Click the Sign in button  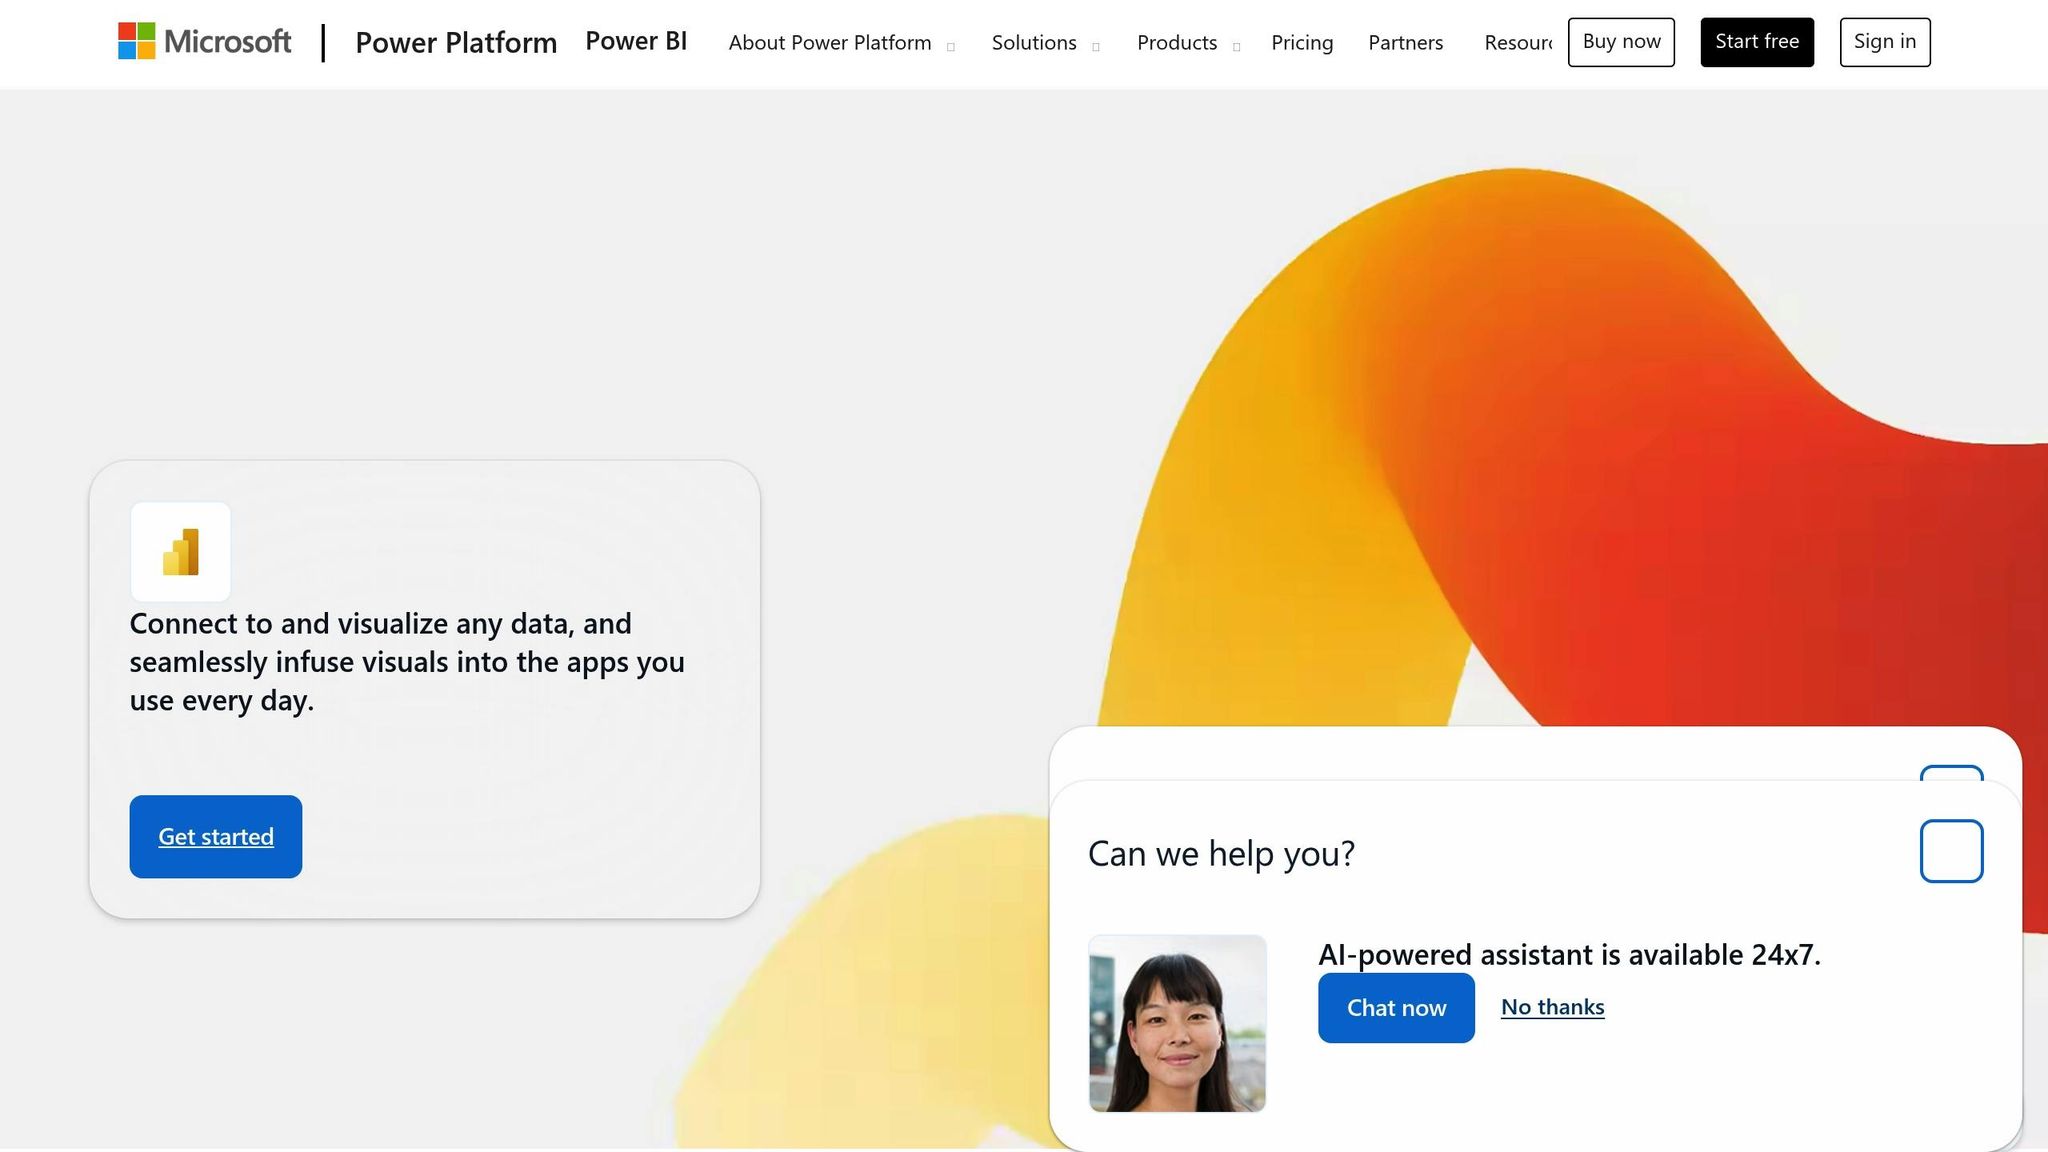1885,42
